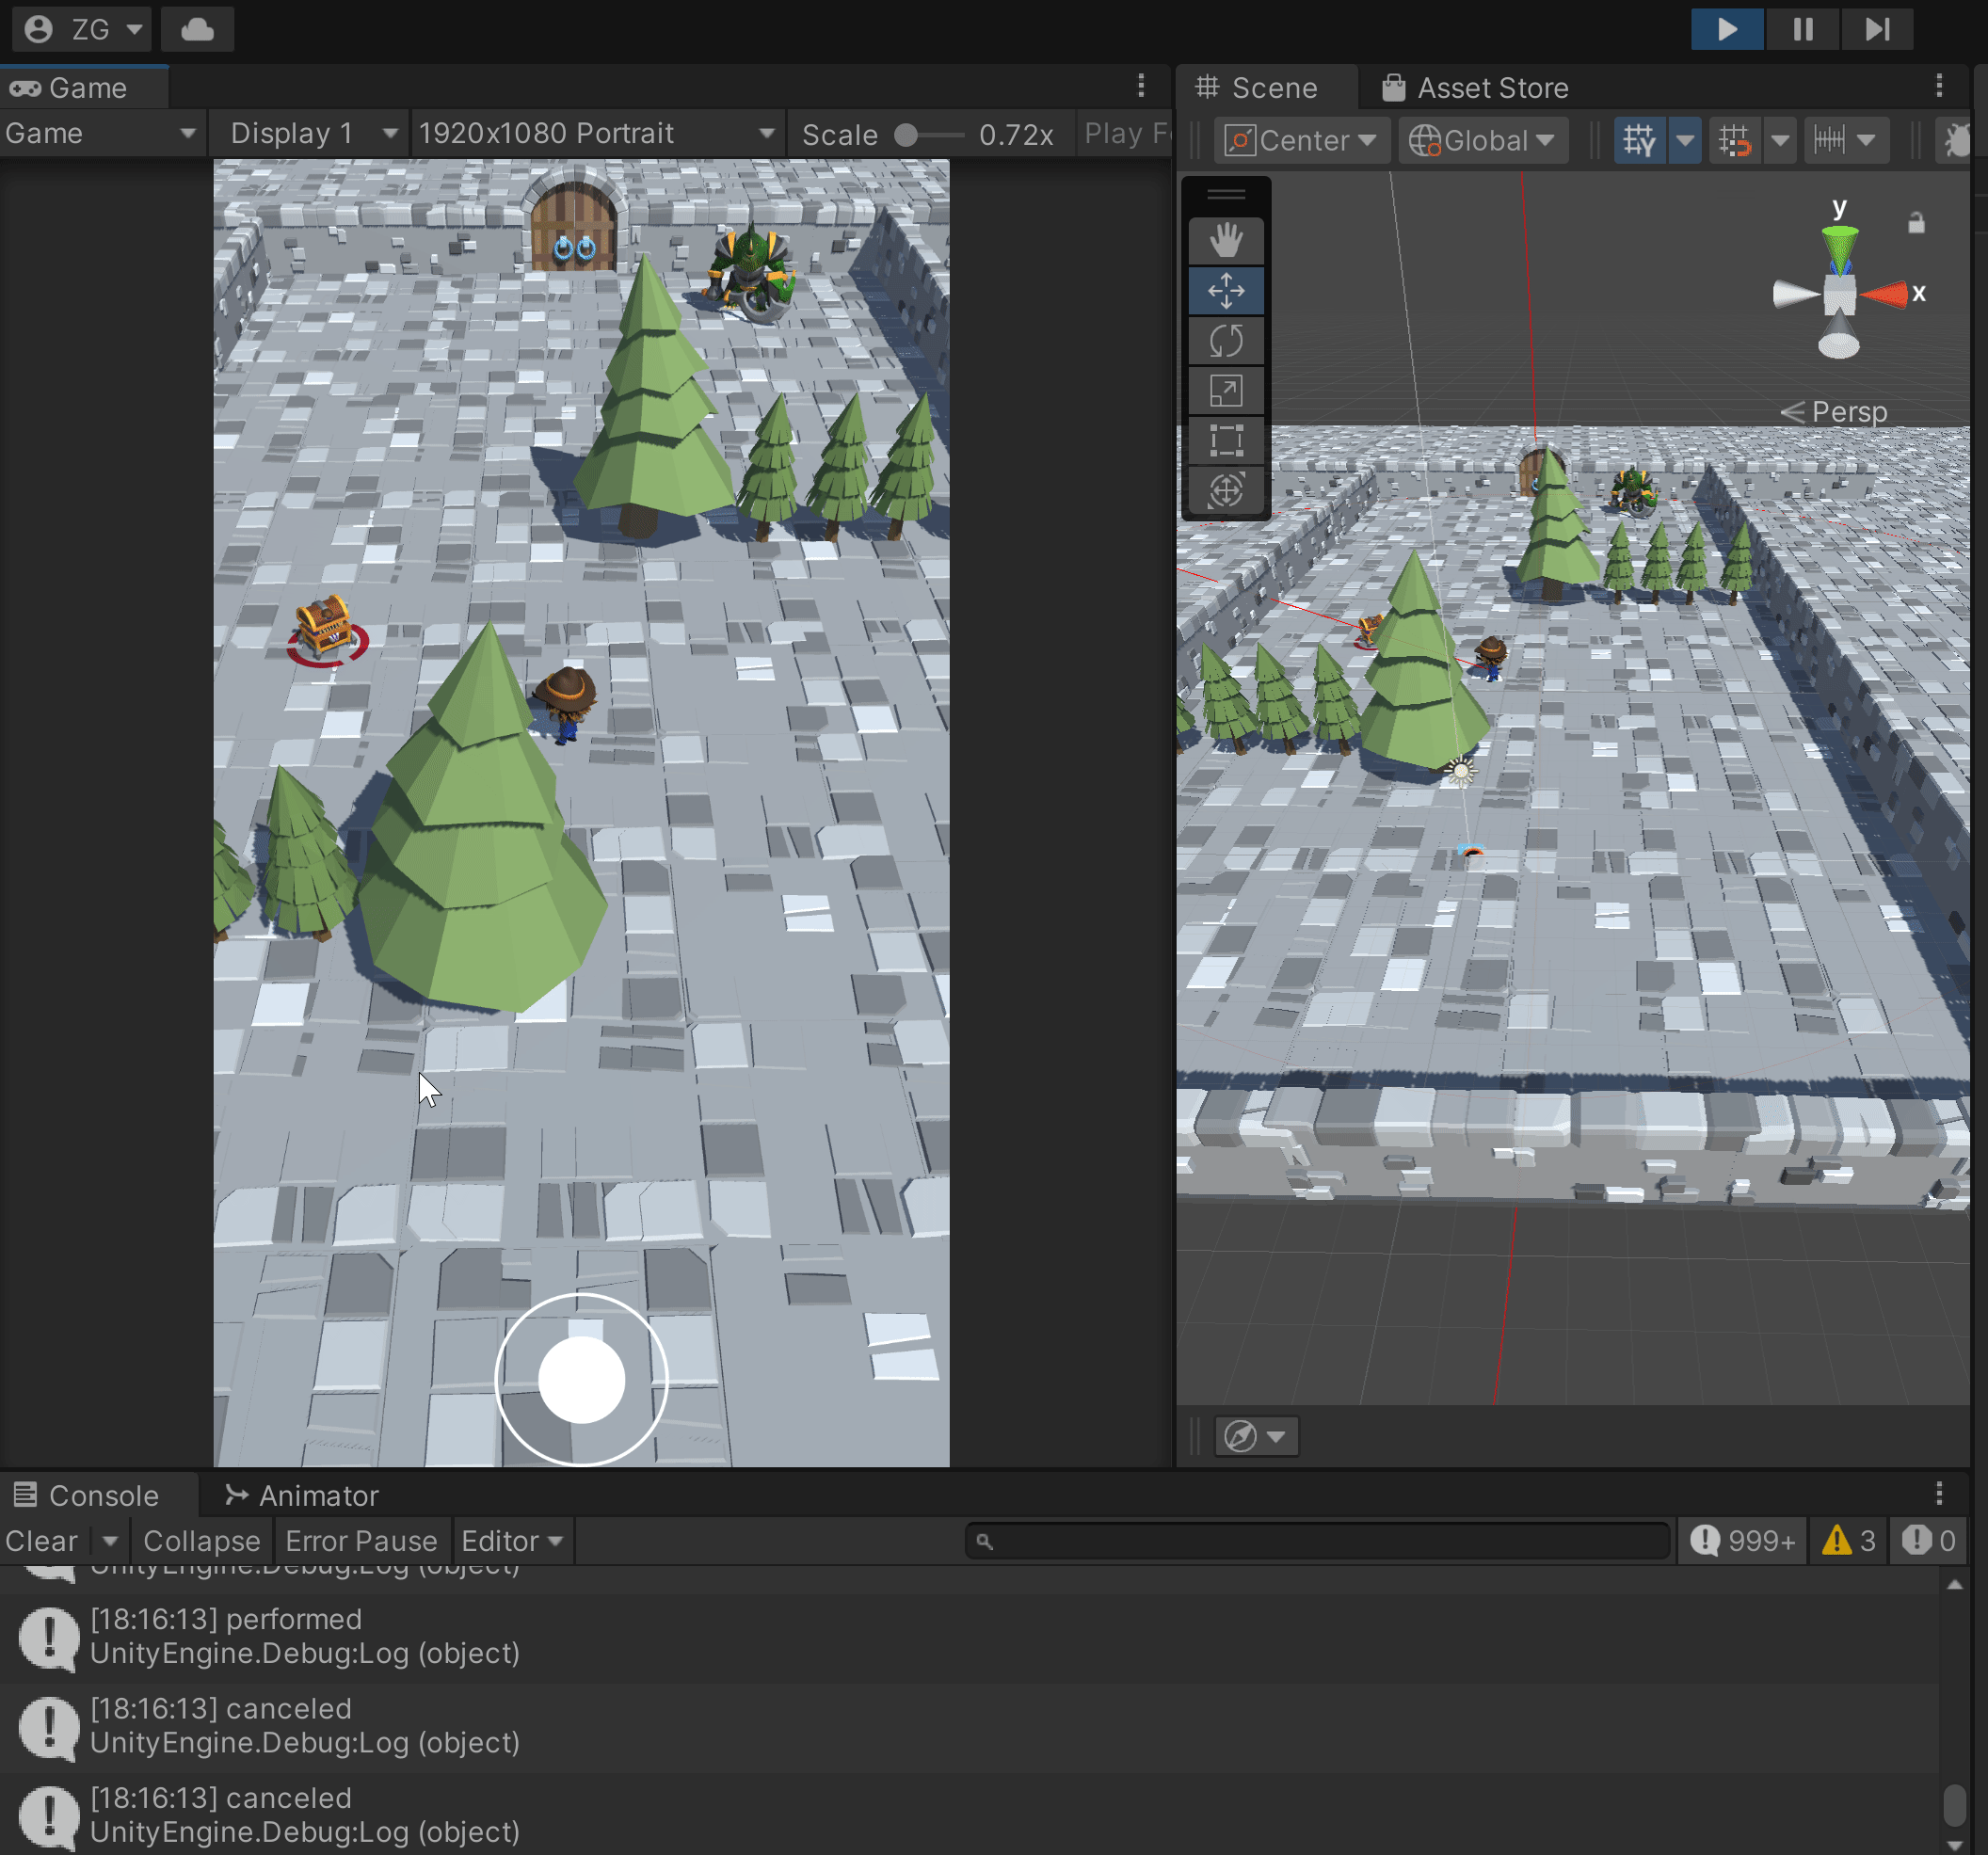Select the Scale tool

point(1225,391)
